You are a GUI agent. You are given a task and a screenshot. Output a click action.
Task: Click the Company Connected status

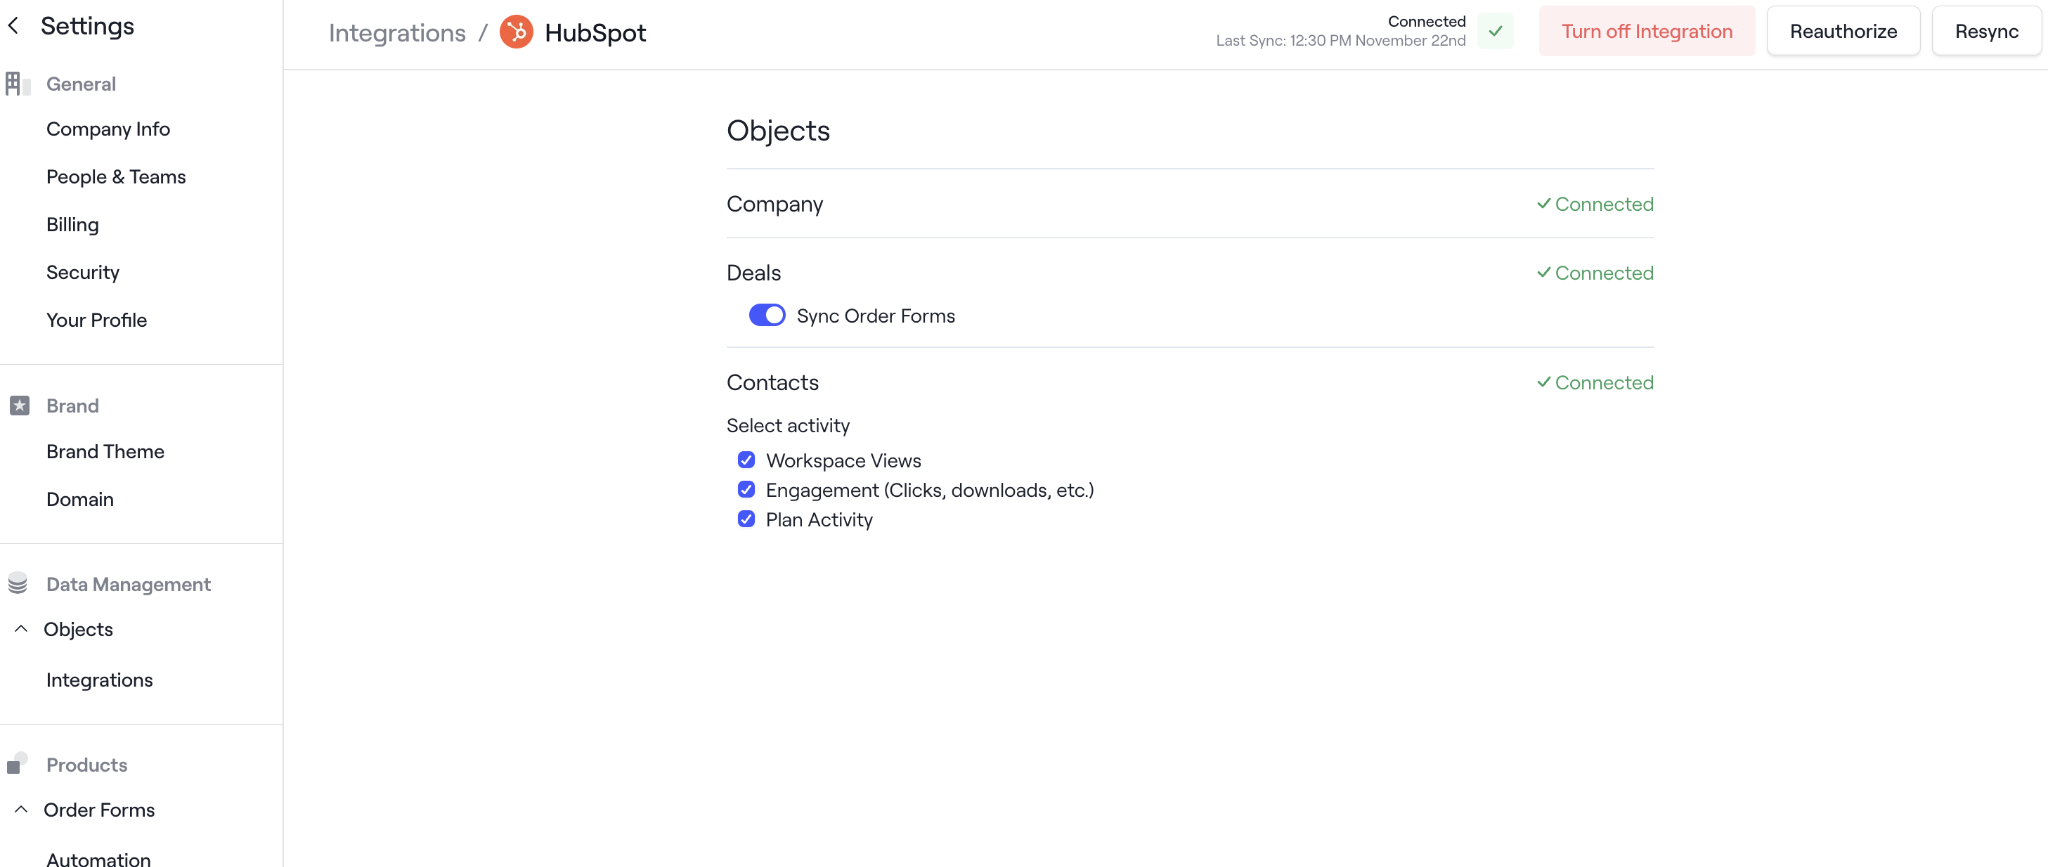click(x=1595, y=204)
